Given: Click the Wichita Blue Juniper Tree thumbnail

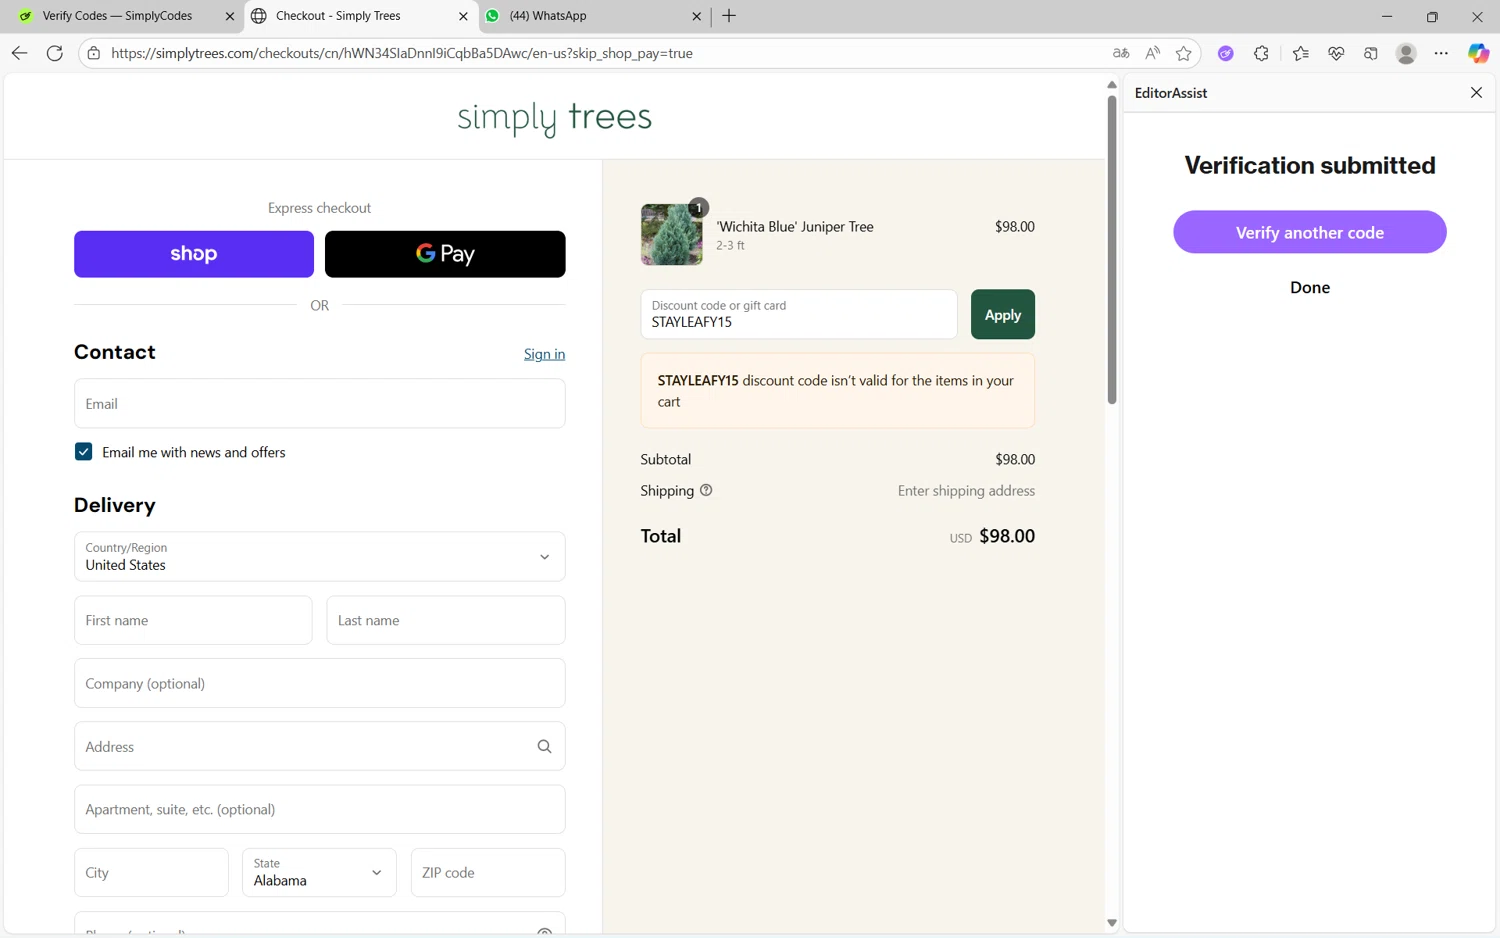Looking at the screenshot, I should pyautogui.click(x=671, y=235).
